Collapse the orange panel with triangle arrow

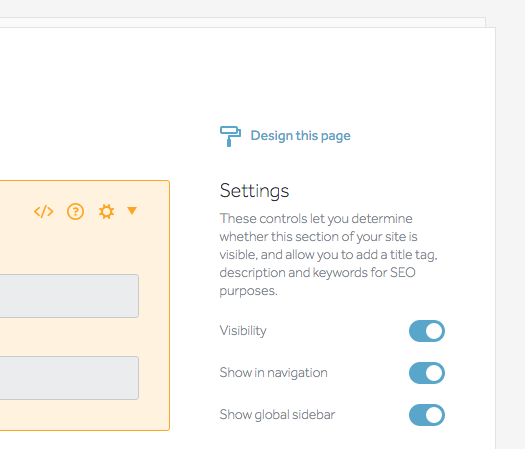132,210
